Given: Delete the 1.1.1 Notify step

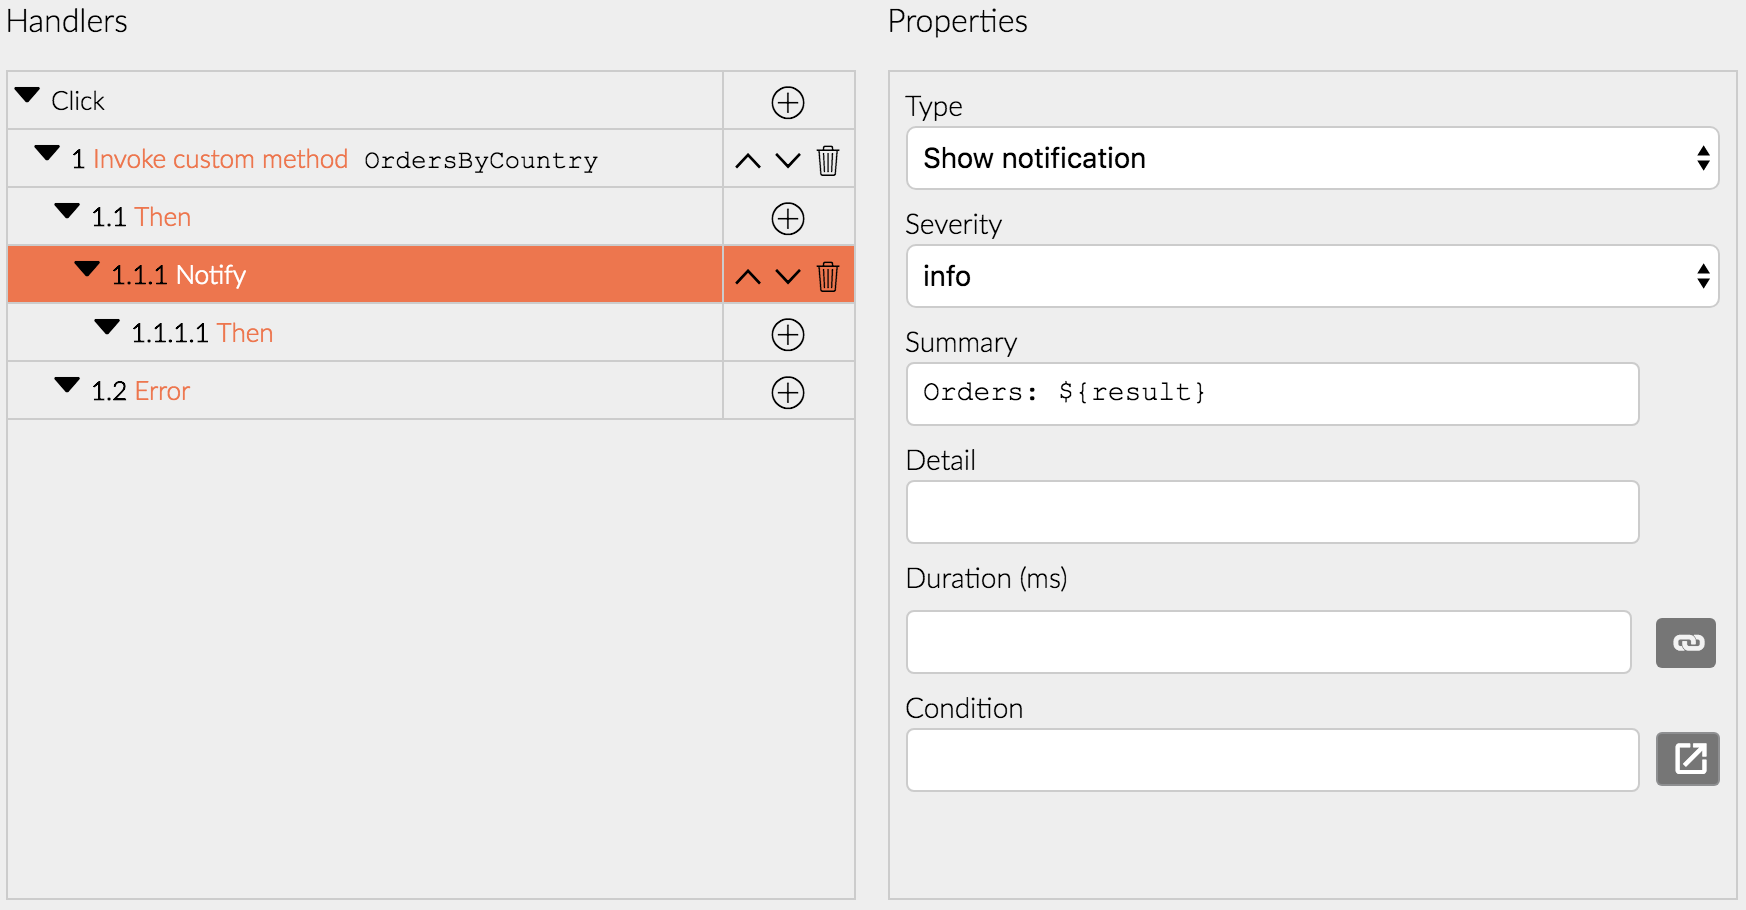Looking at the screenshot, I should [828, 276].
